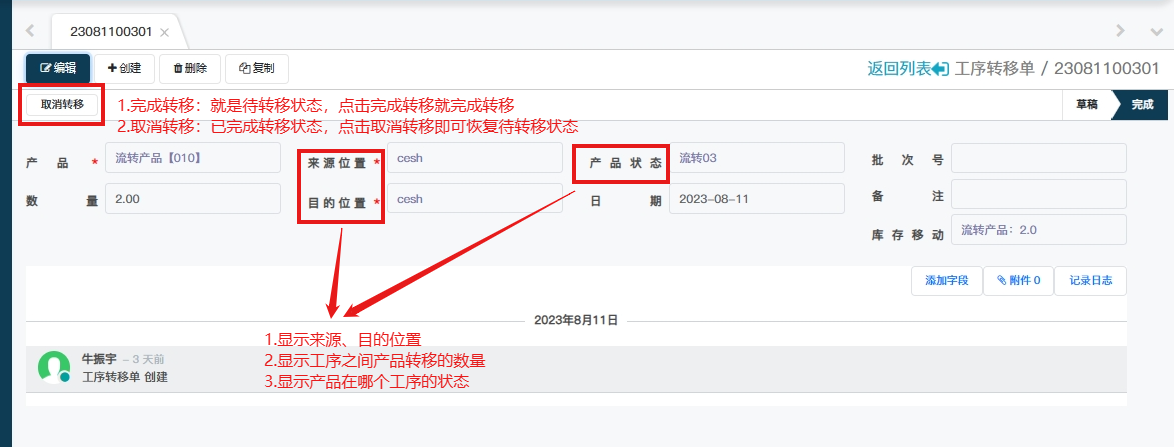Click the 创建 create button

[x=124, y=68]
